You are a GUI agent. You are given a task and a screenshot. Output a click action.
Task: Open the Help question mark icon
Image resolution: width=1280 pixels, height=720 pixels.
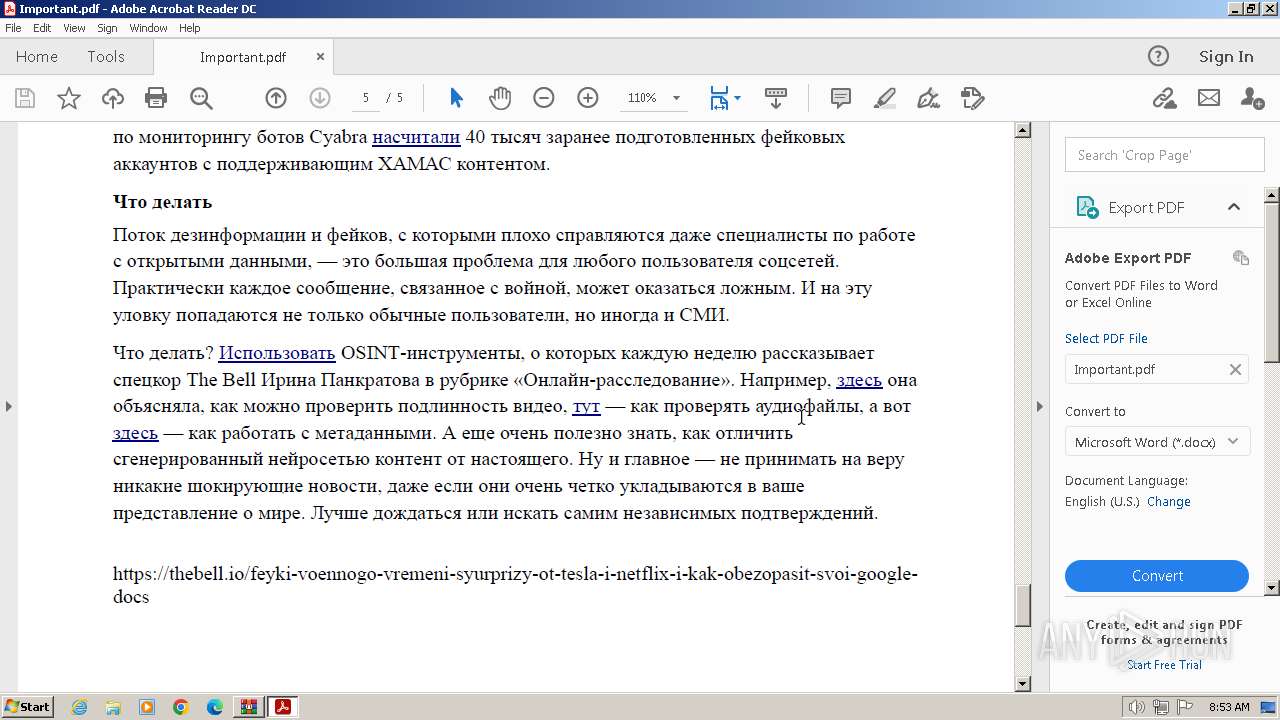(1158, 56)
